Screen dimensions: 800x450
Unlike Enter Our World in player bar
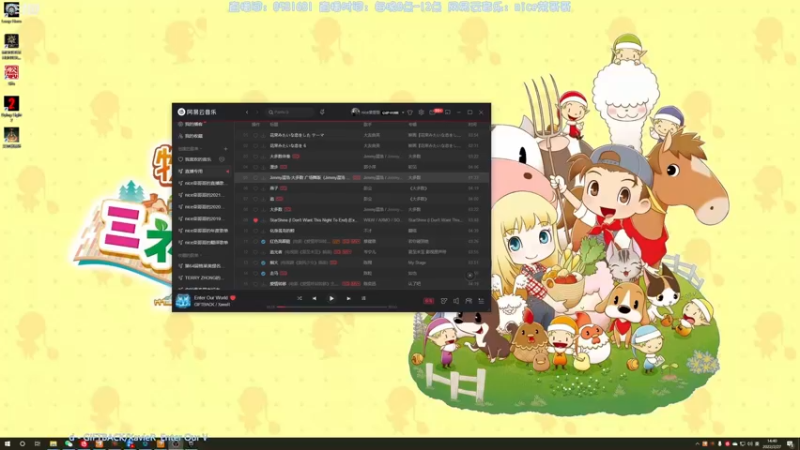click(x=233, y=297)
